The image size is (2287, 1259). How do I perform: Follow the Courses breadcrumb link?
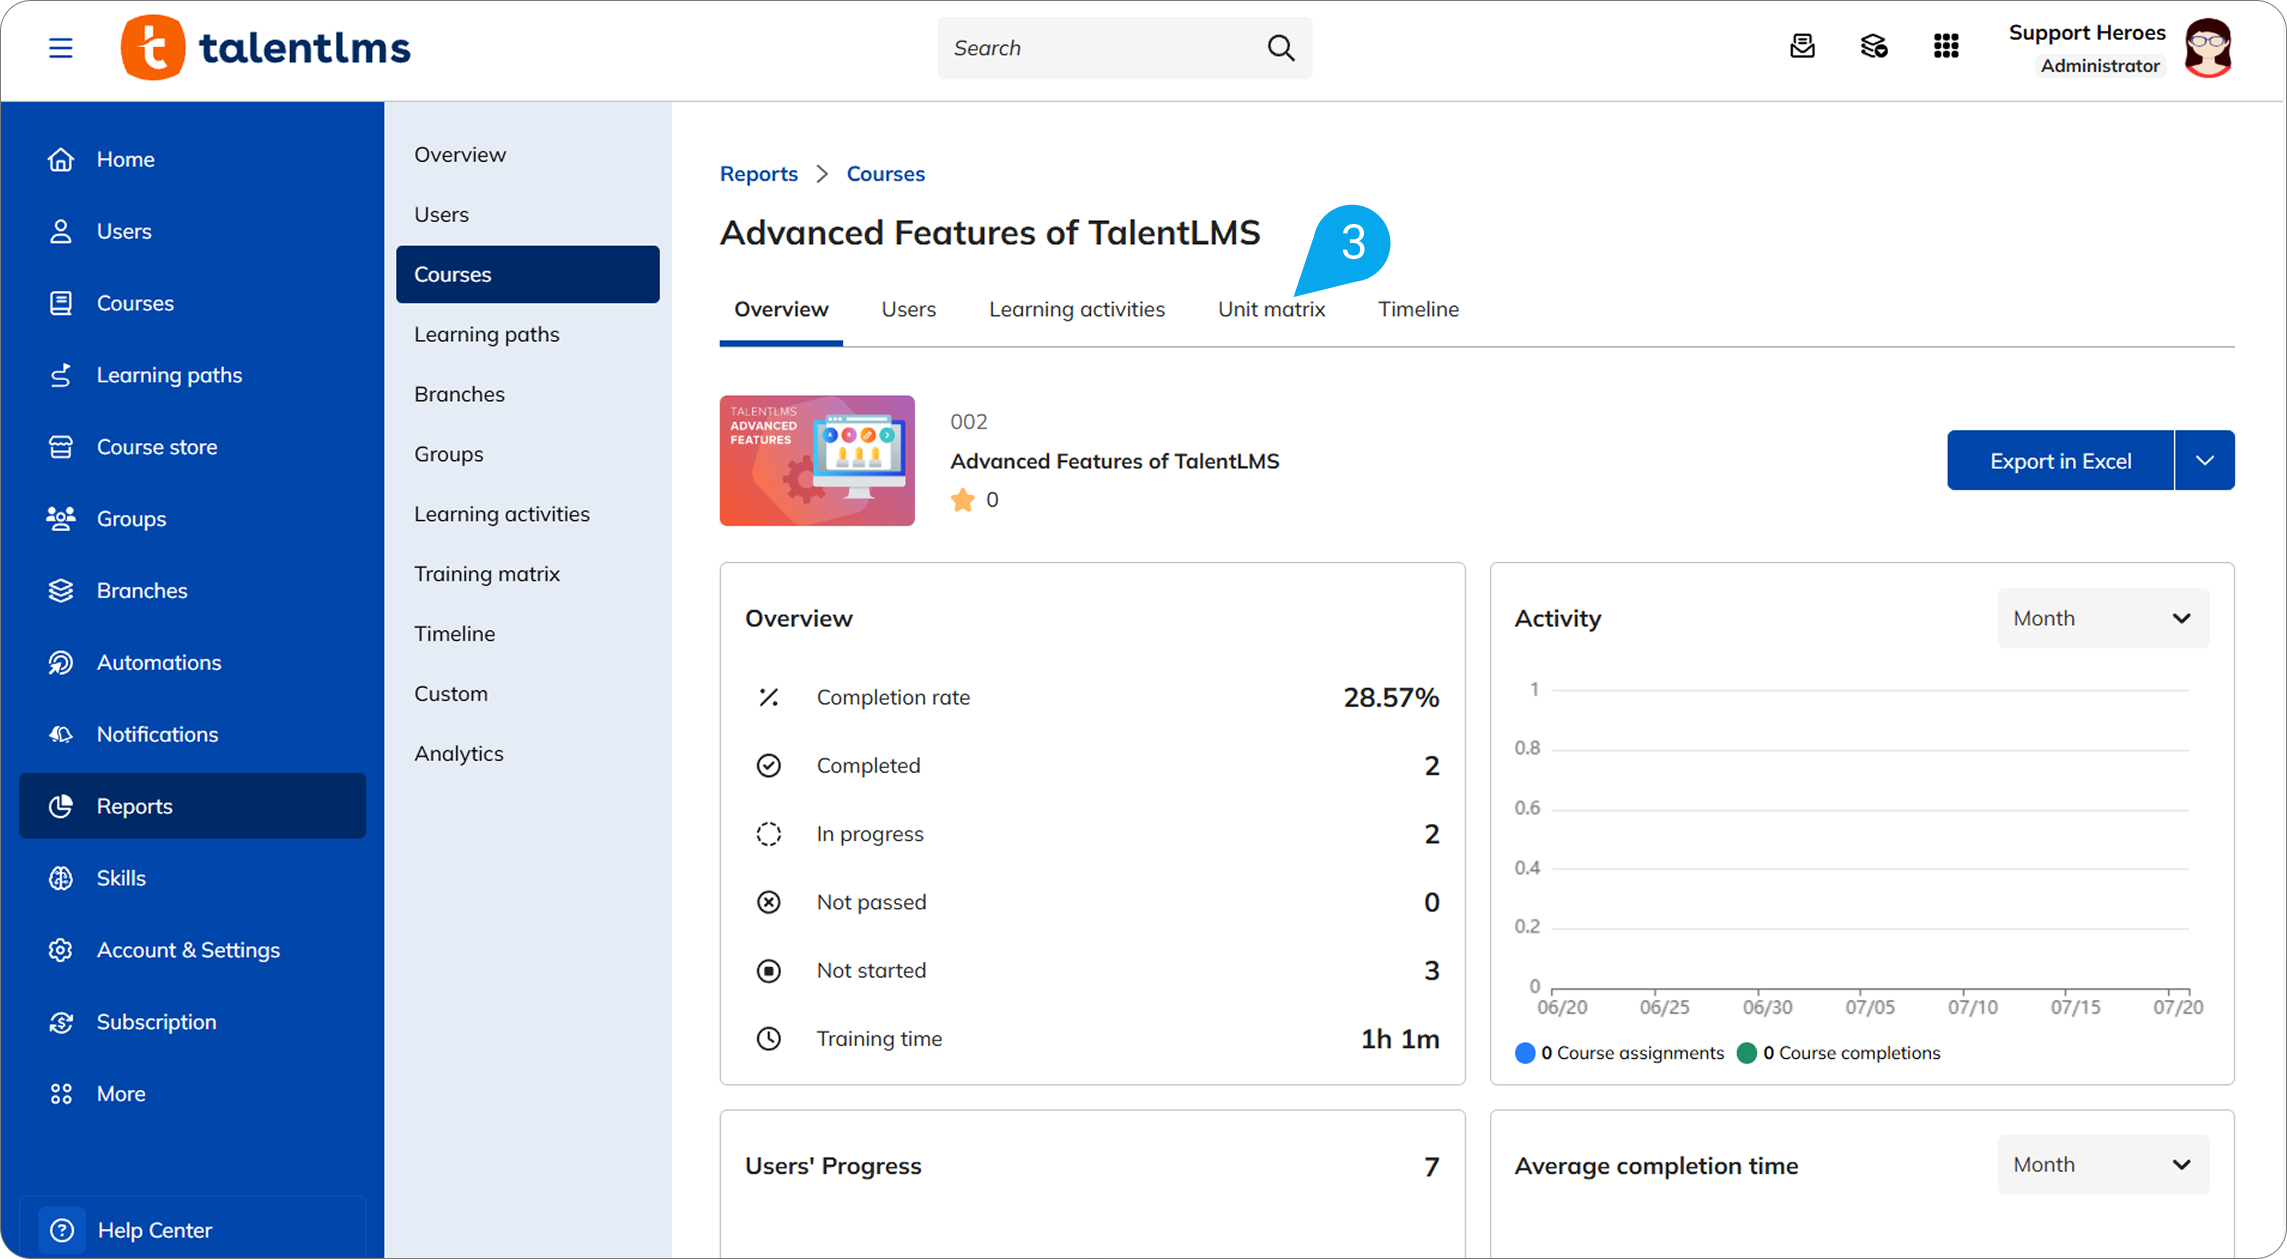pyautogui.click(x=886, y=174)
